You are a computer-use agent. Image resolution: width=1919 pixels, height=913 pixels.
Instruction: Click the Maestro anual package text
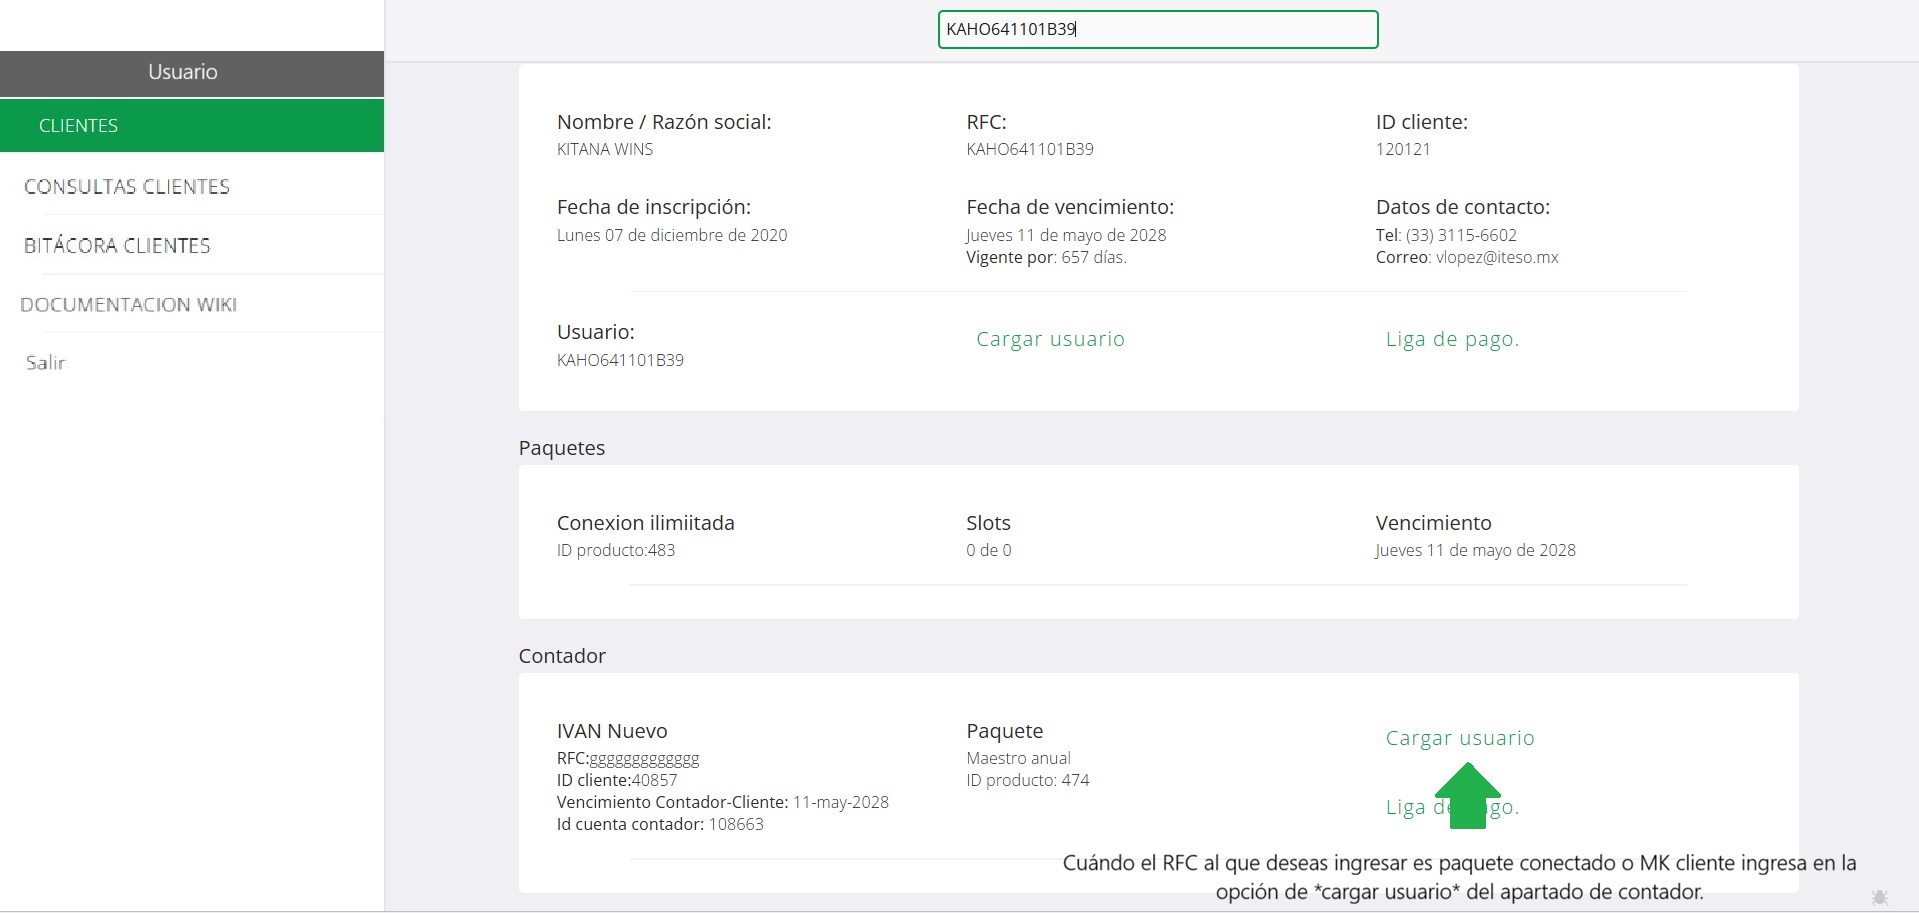coord(1018,758)
